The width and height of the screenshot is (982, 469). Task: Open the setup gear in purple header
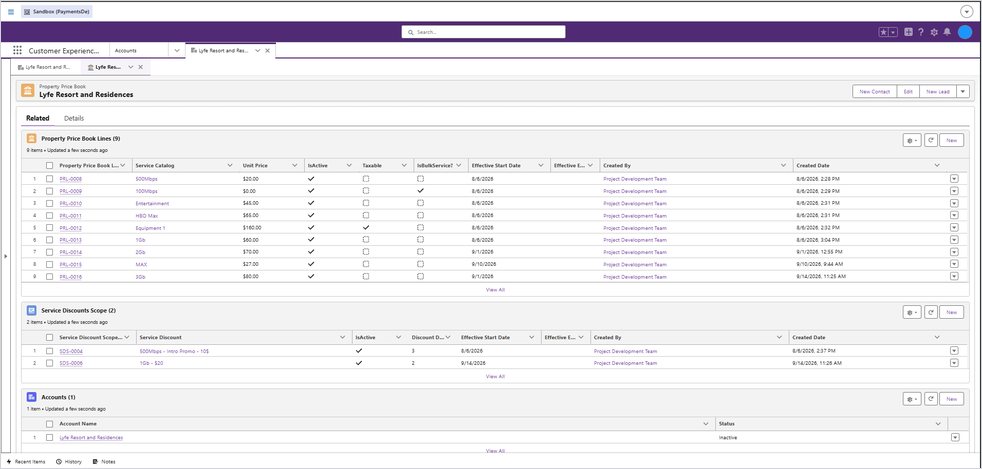click(934, 33)
